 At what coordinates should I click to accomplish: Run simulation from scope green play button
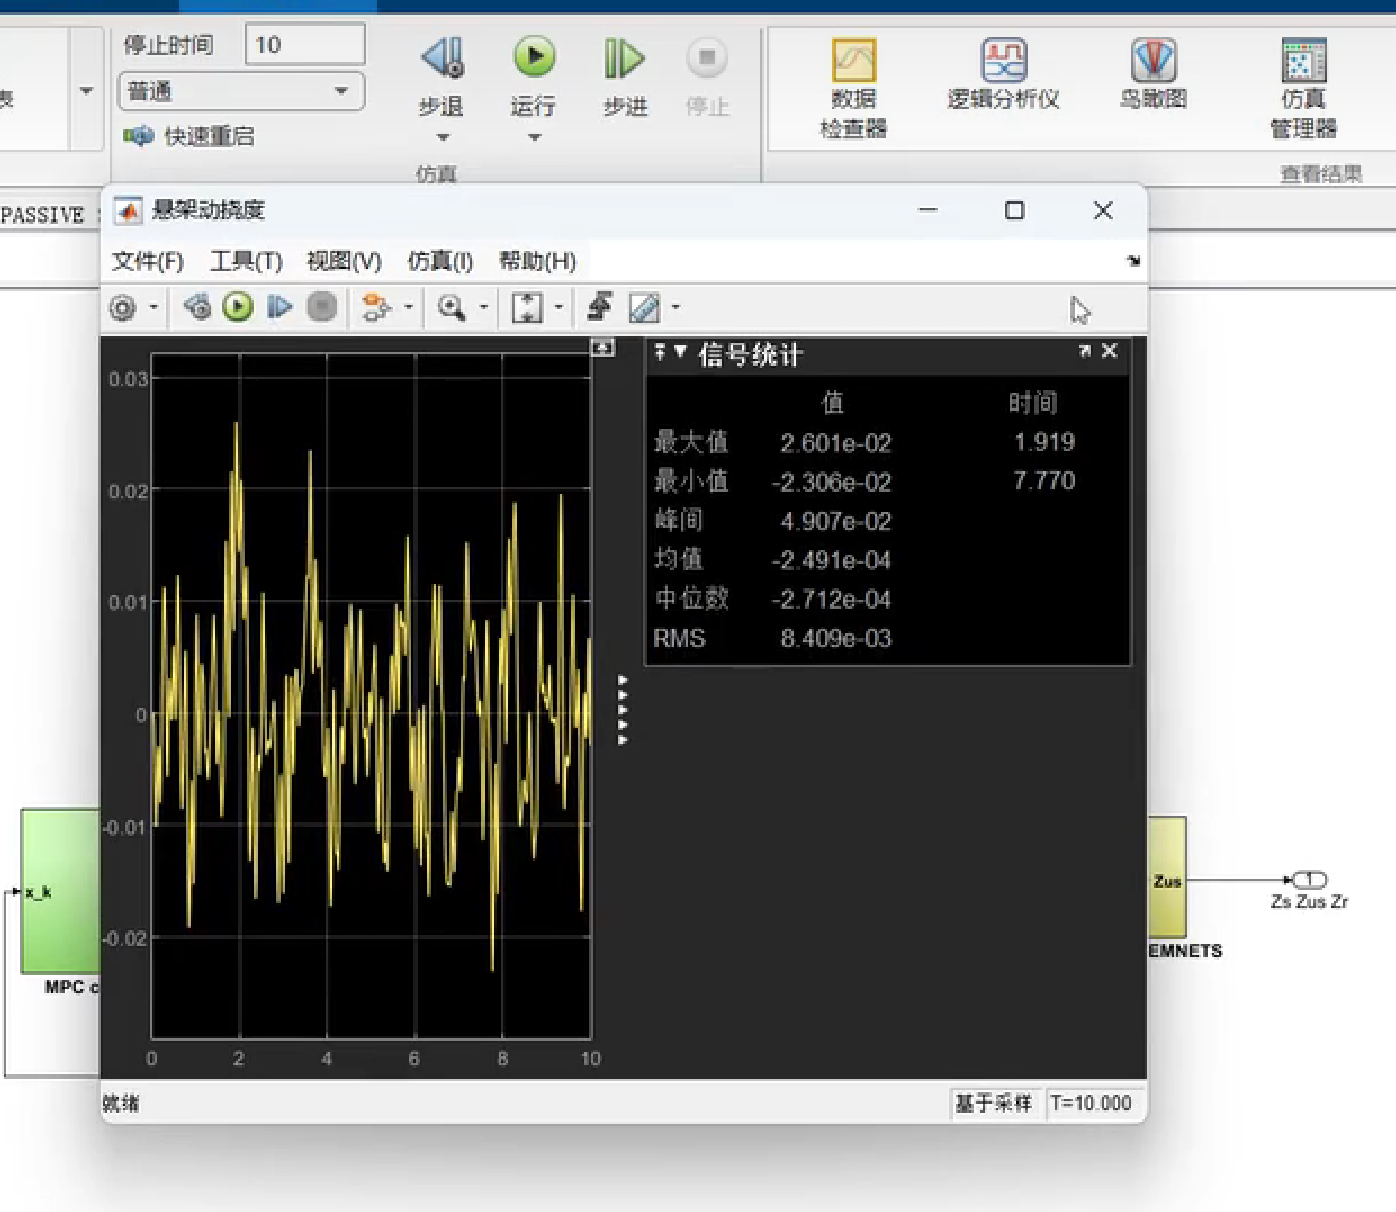(x=238, y=307)
